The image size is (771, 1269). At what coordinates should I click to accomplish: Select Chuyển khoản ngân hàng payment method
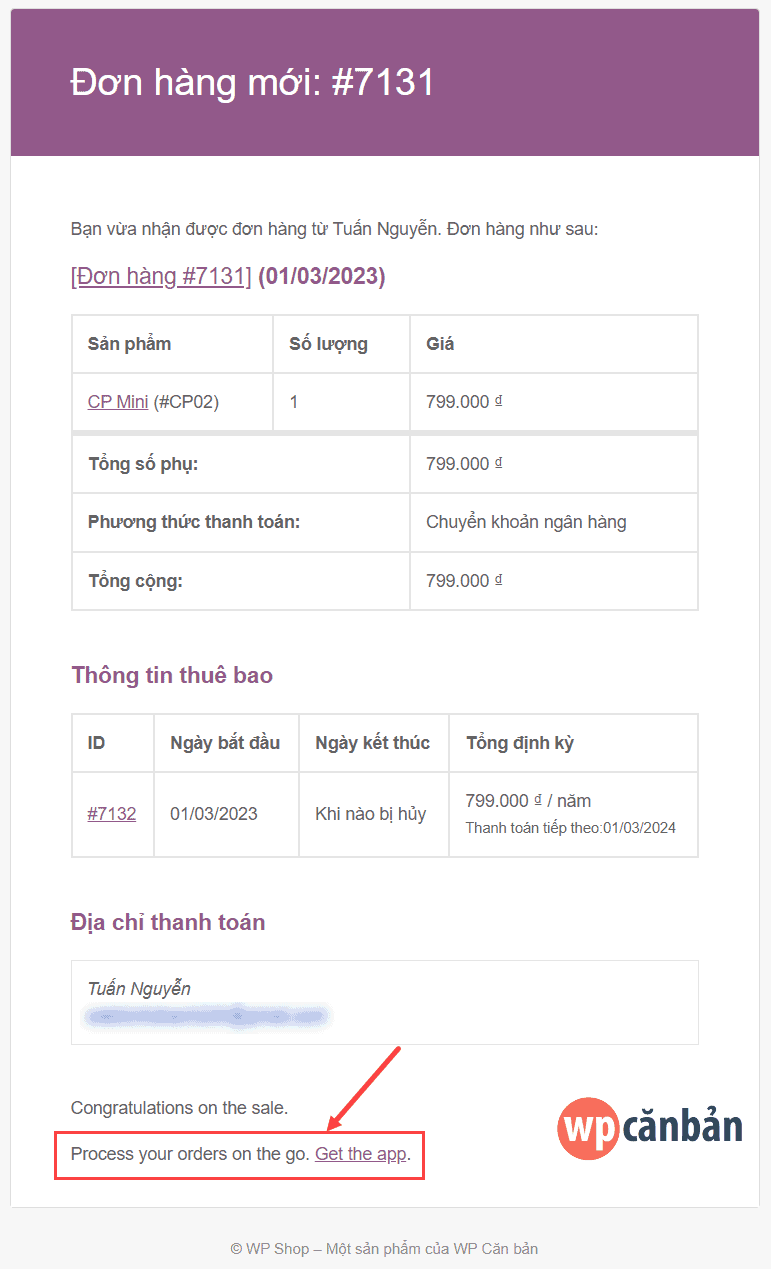(526, 522)
